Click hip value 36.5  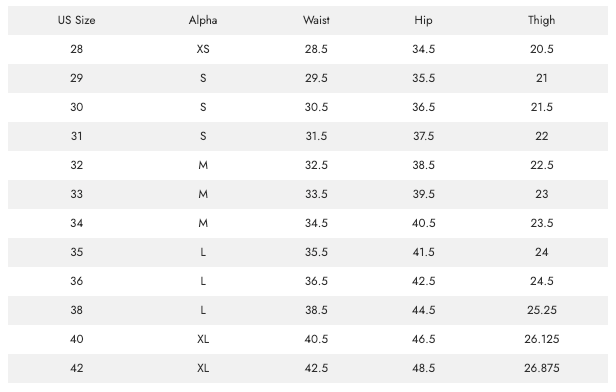424,107
